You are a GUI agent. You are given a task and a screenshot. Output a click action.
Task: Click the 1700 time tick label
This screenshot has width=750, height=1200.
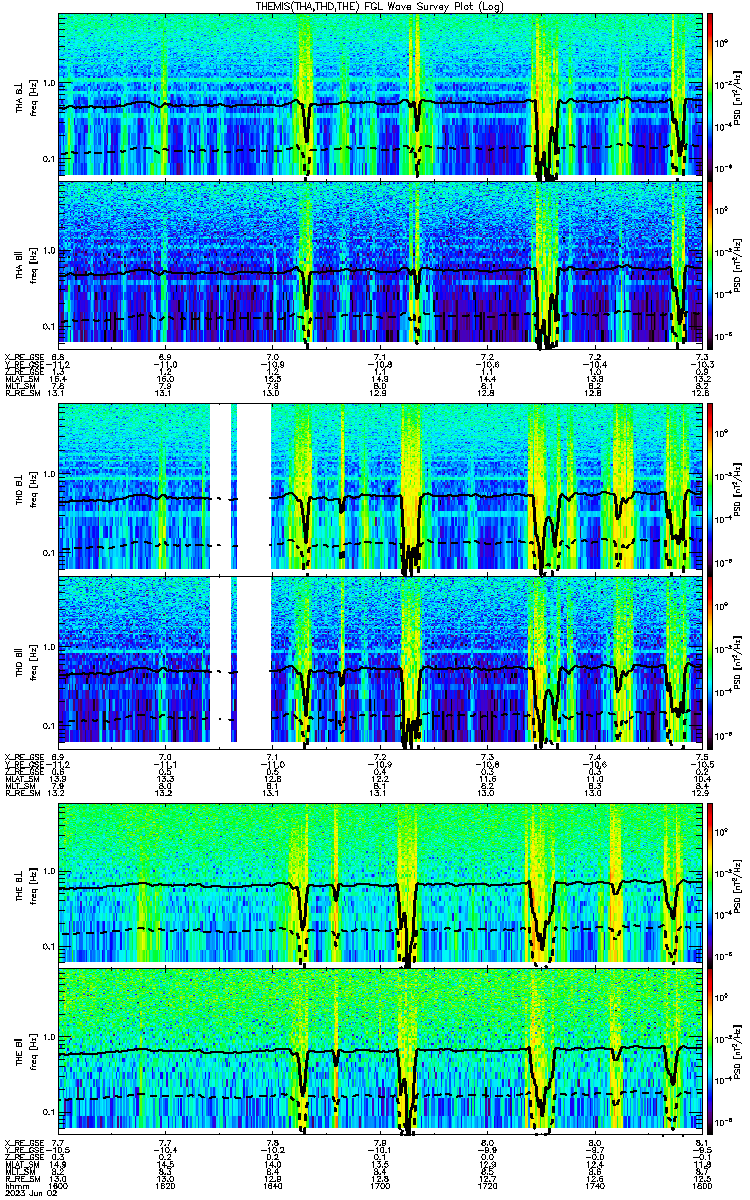click(x=380, y=1187)
